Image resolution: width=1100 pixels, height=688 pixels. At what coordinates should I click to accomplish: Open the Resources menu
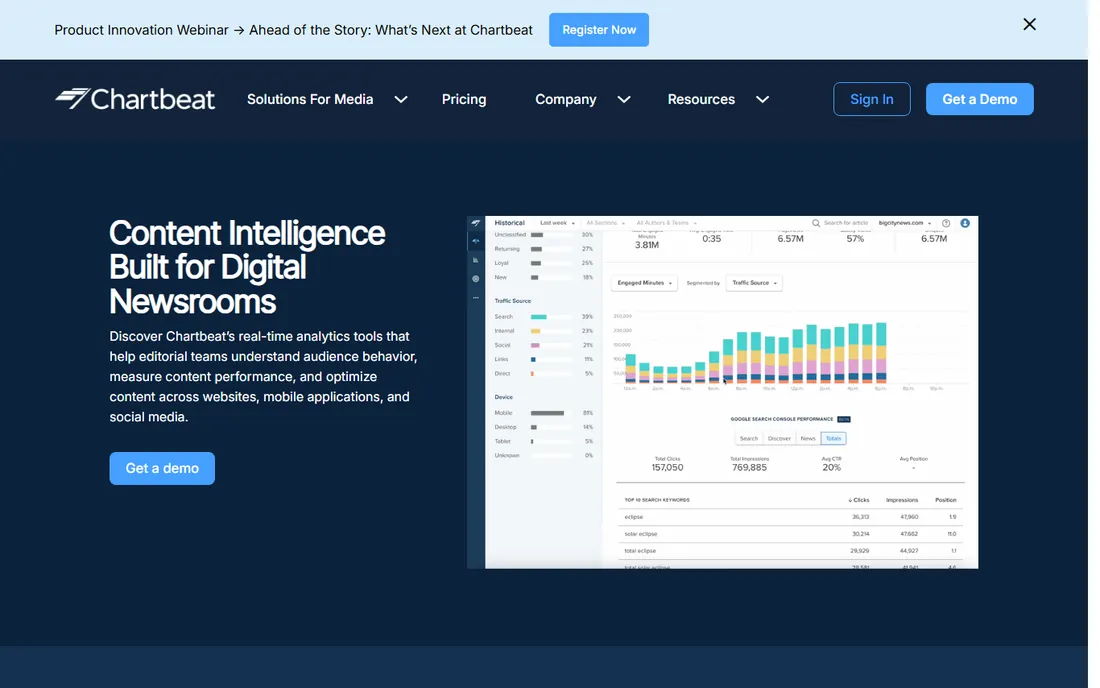(701, 99)
